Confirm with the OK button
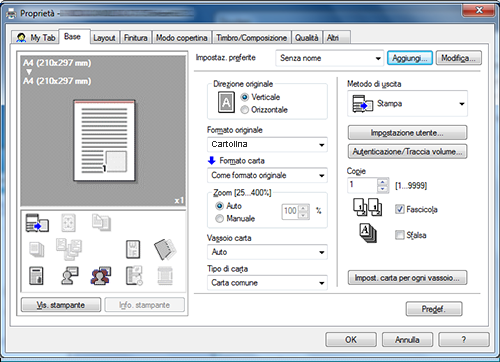This screenshot has width=500, height=362. tap(351, 340)
